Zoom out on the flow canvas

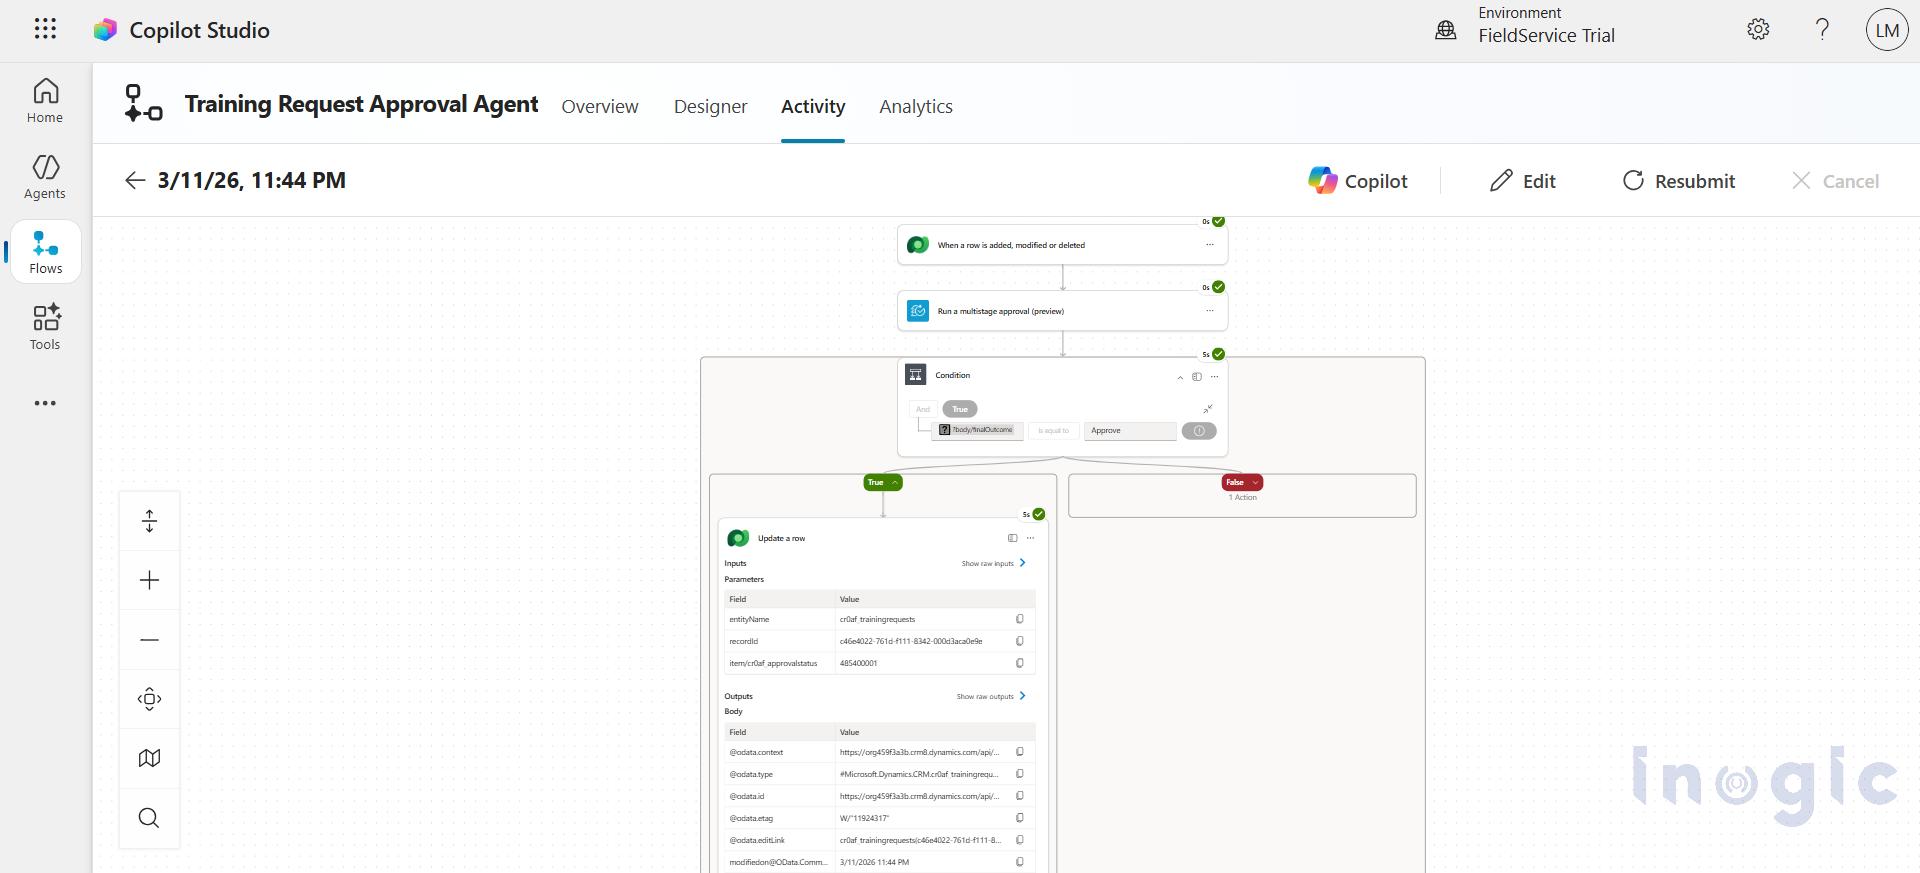pyautogui.click(x=149, y=640)
